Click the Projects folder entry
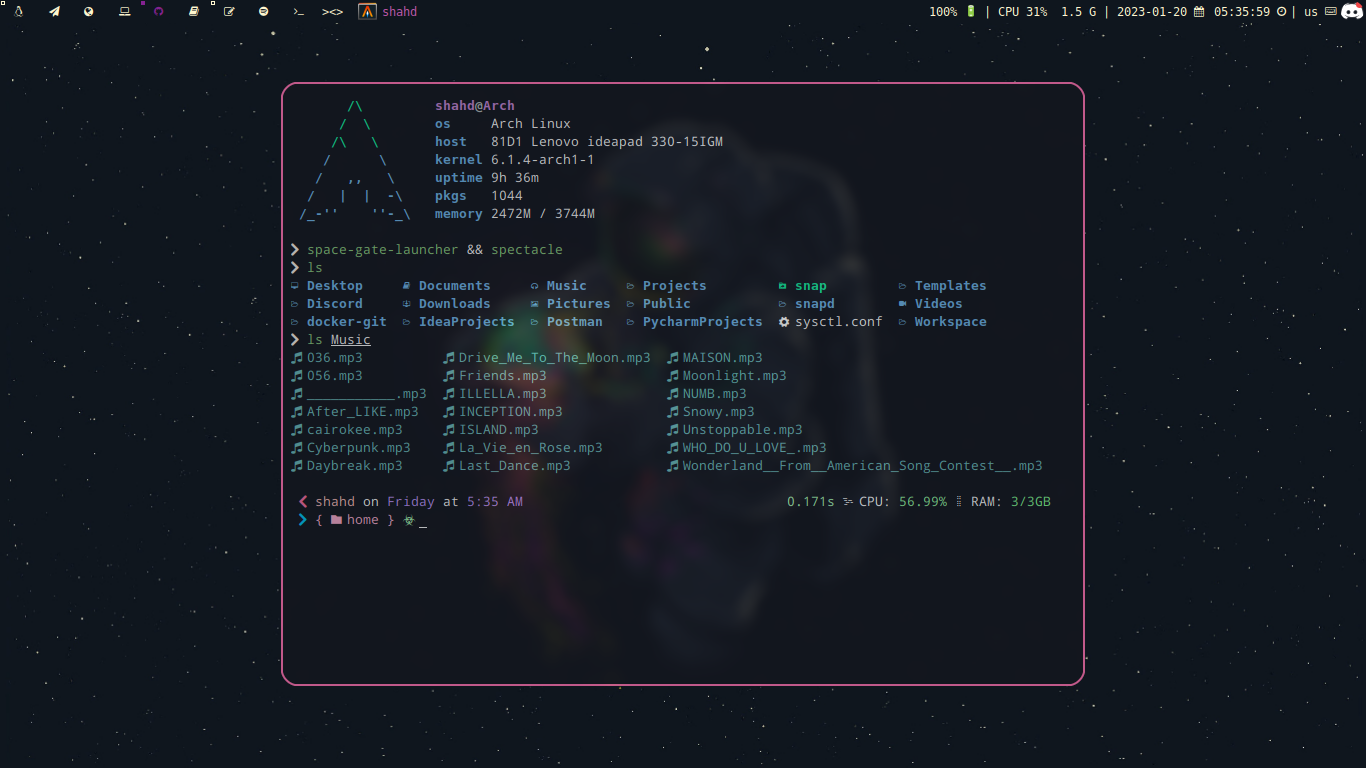This screenshot has width=1366, height=768. tap(675, 286)
